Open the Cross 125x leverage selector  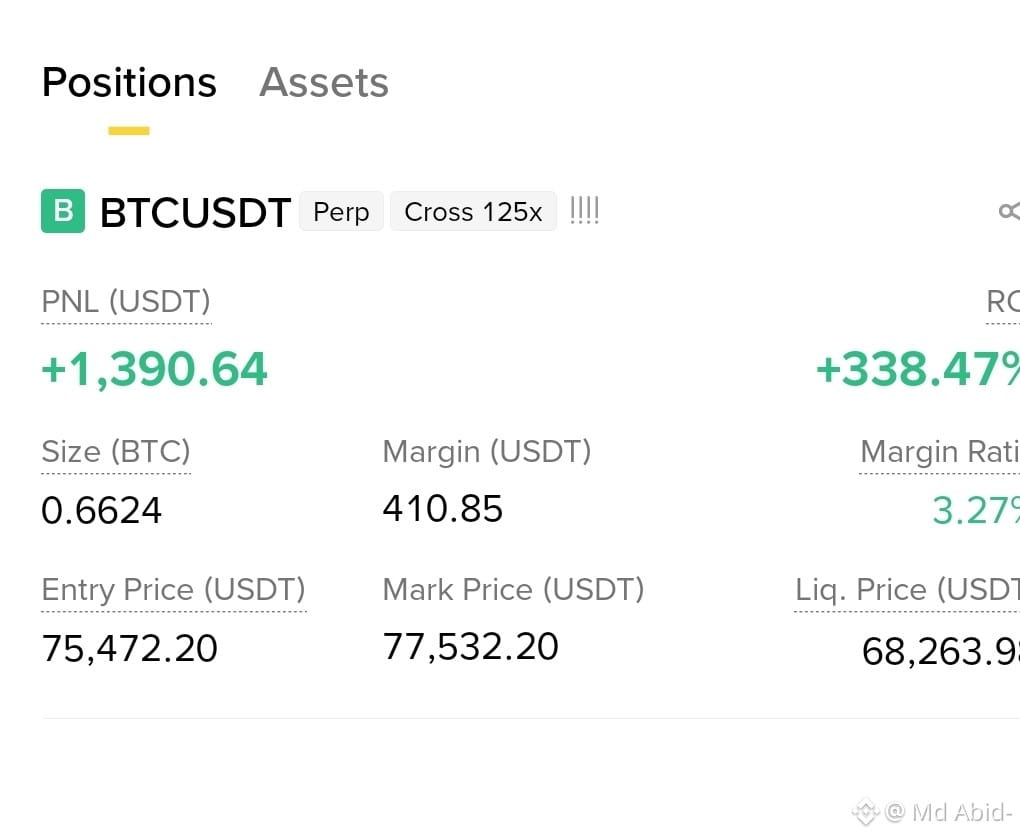(x=473, y=211)
